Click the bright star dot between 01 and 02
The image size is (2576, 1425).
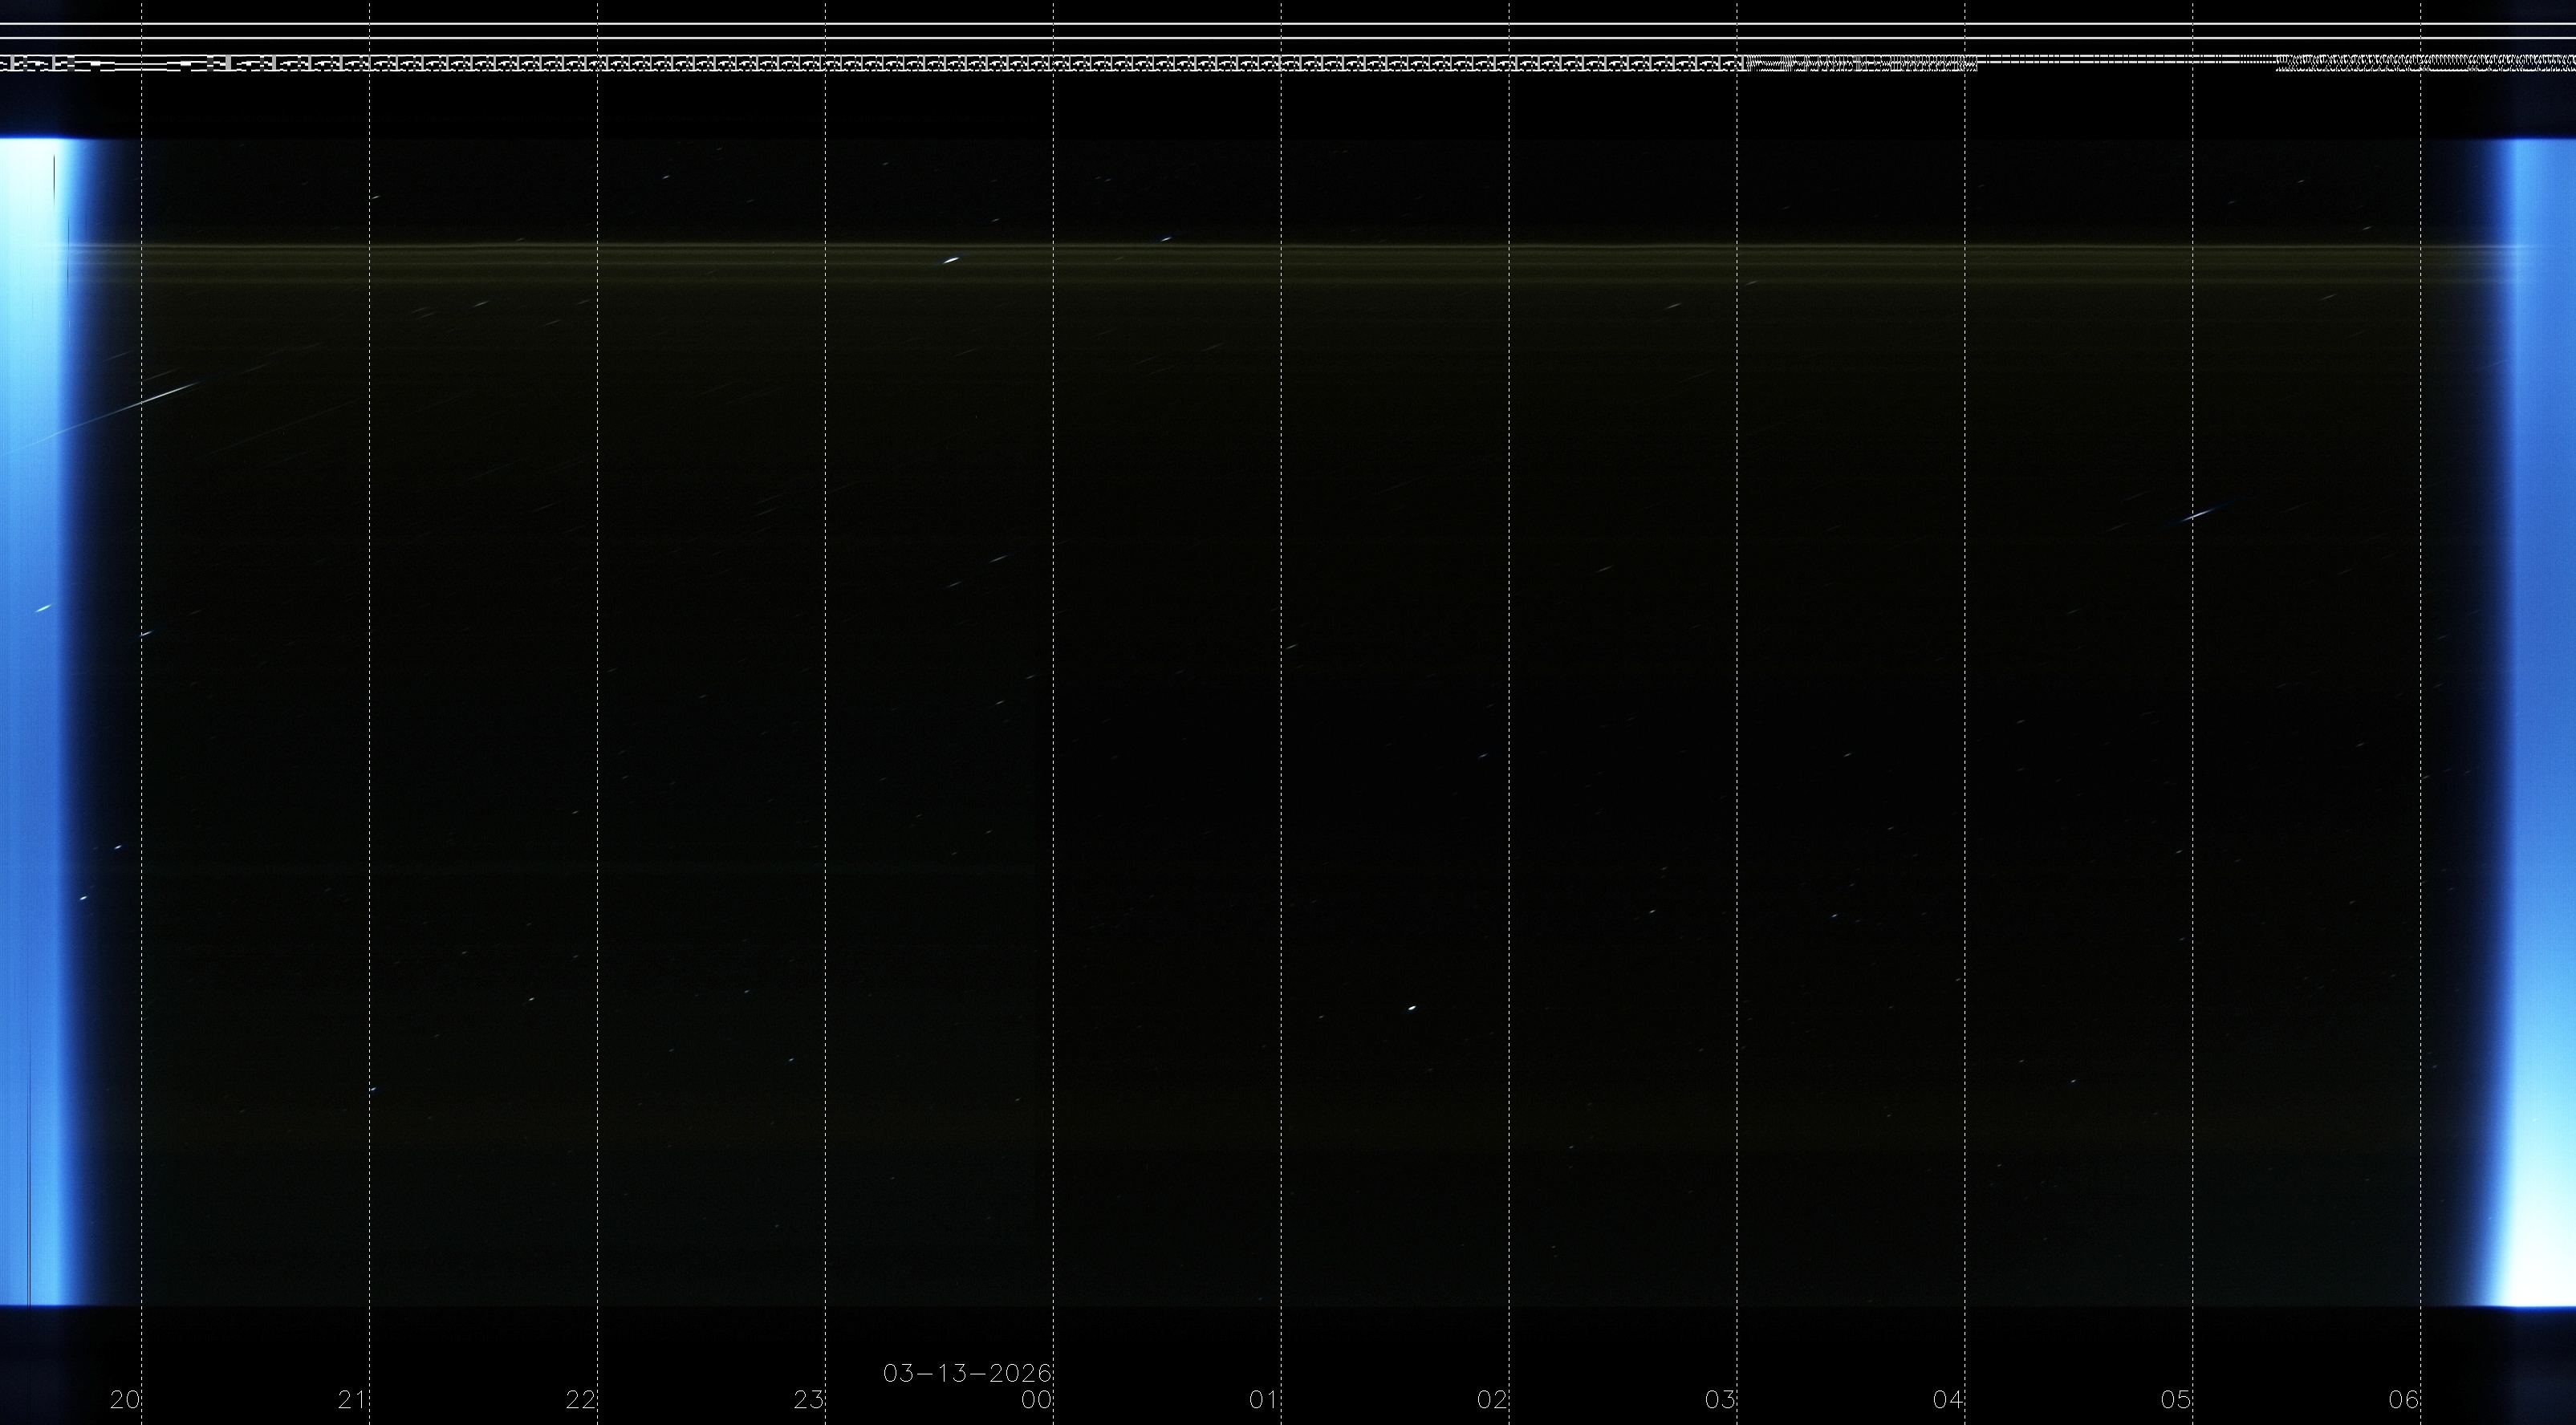click(x=1412, y=1007)
